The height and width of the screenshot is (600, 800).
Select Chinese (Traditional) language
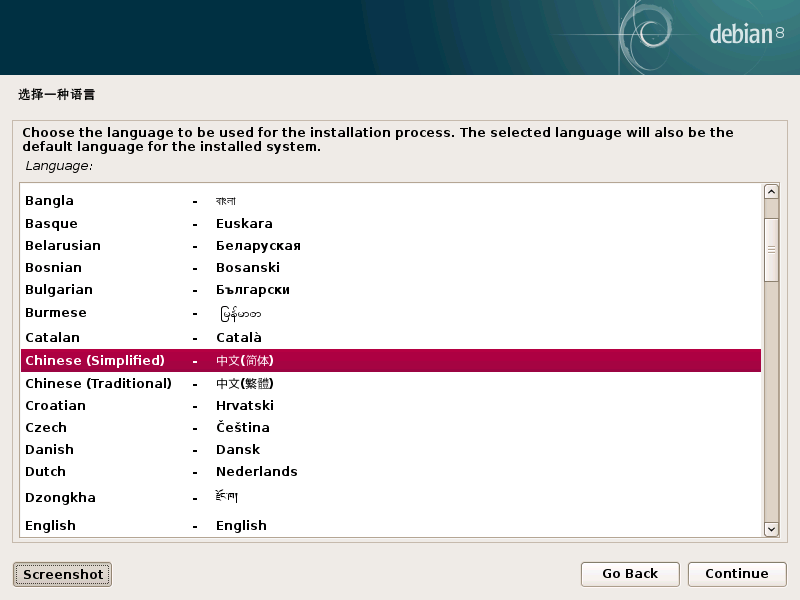[x=391, y=383]
